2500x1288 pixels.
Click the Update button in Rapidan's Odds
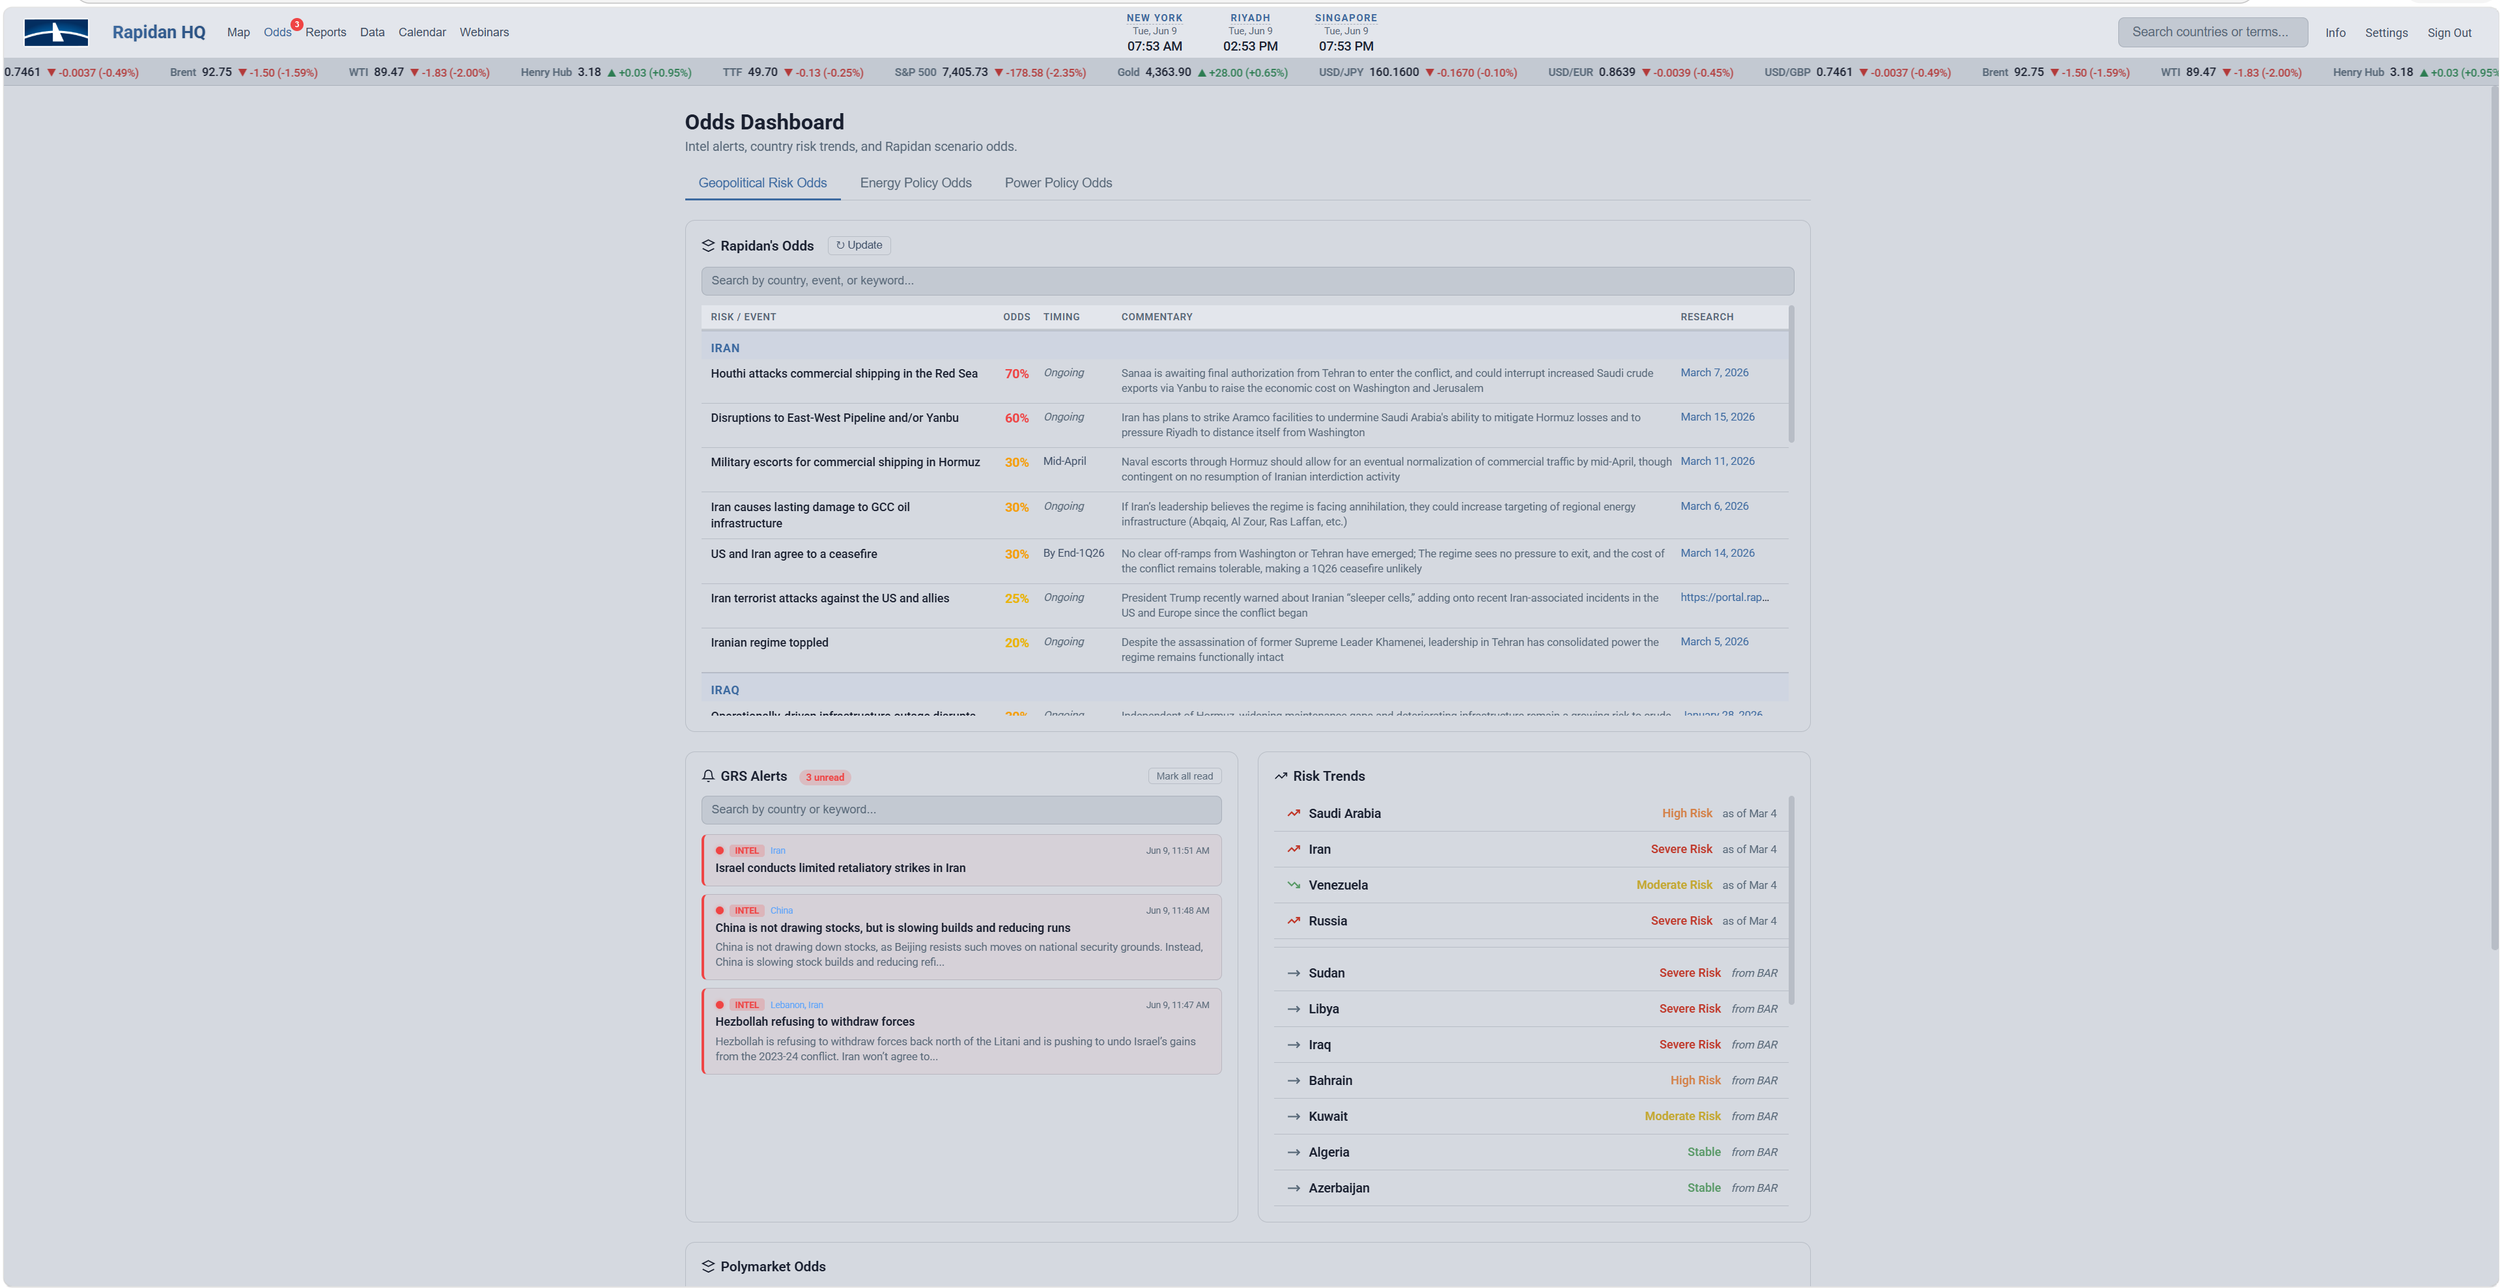[x=859, y=245]
